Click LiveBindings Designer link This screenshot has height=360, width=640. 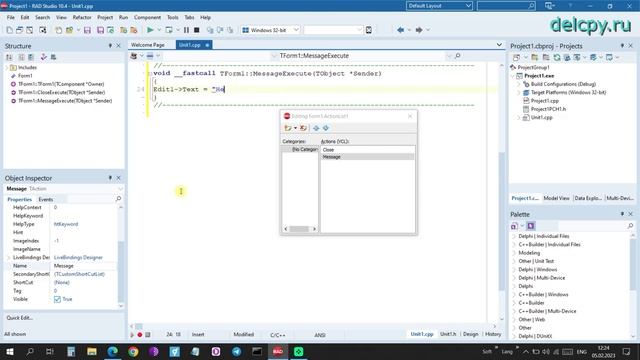point(78,258)
